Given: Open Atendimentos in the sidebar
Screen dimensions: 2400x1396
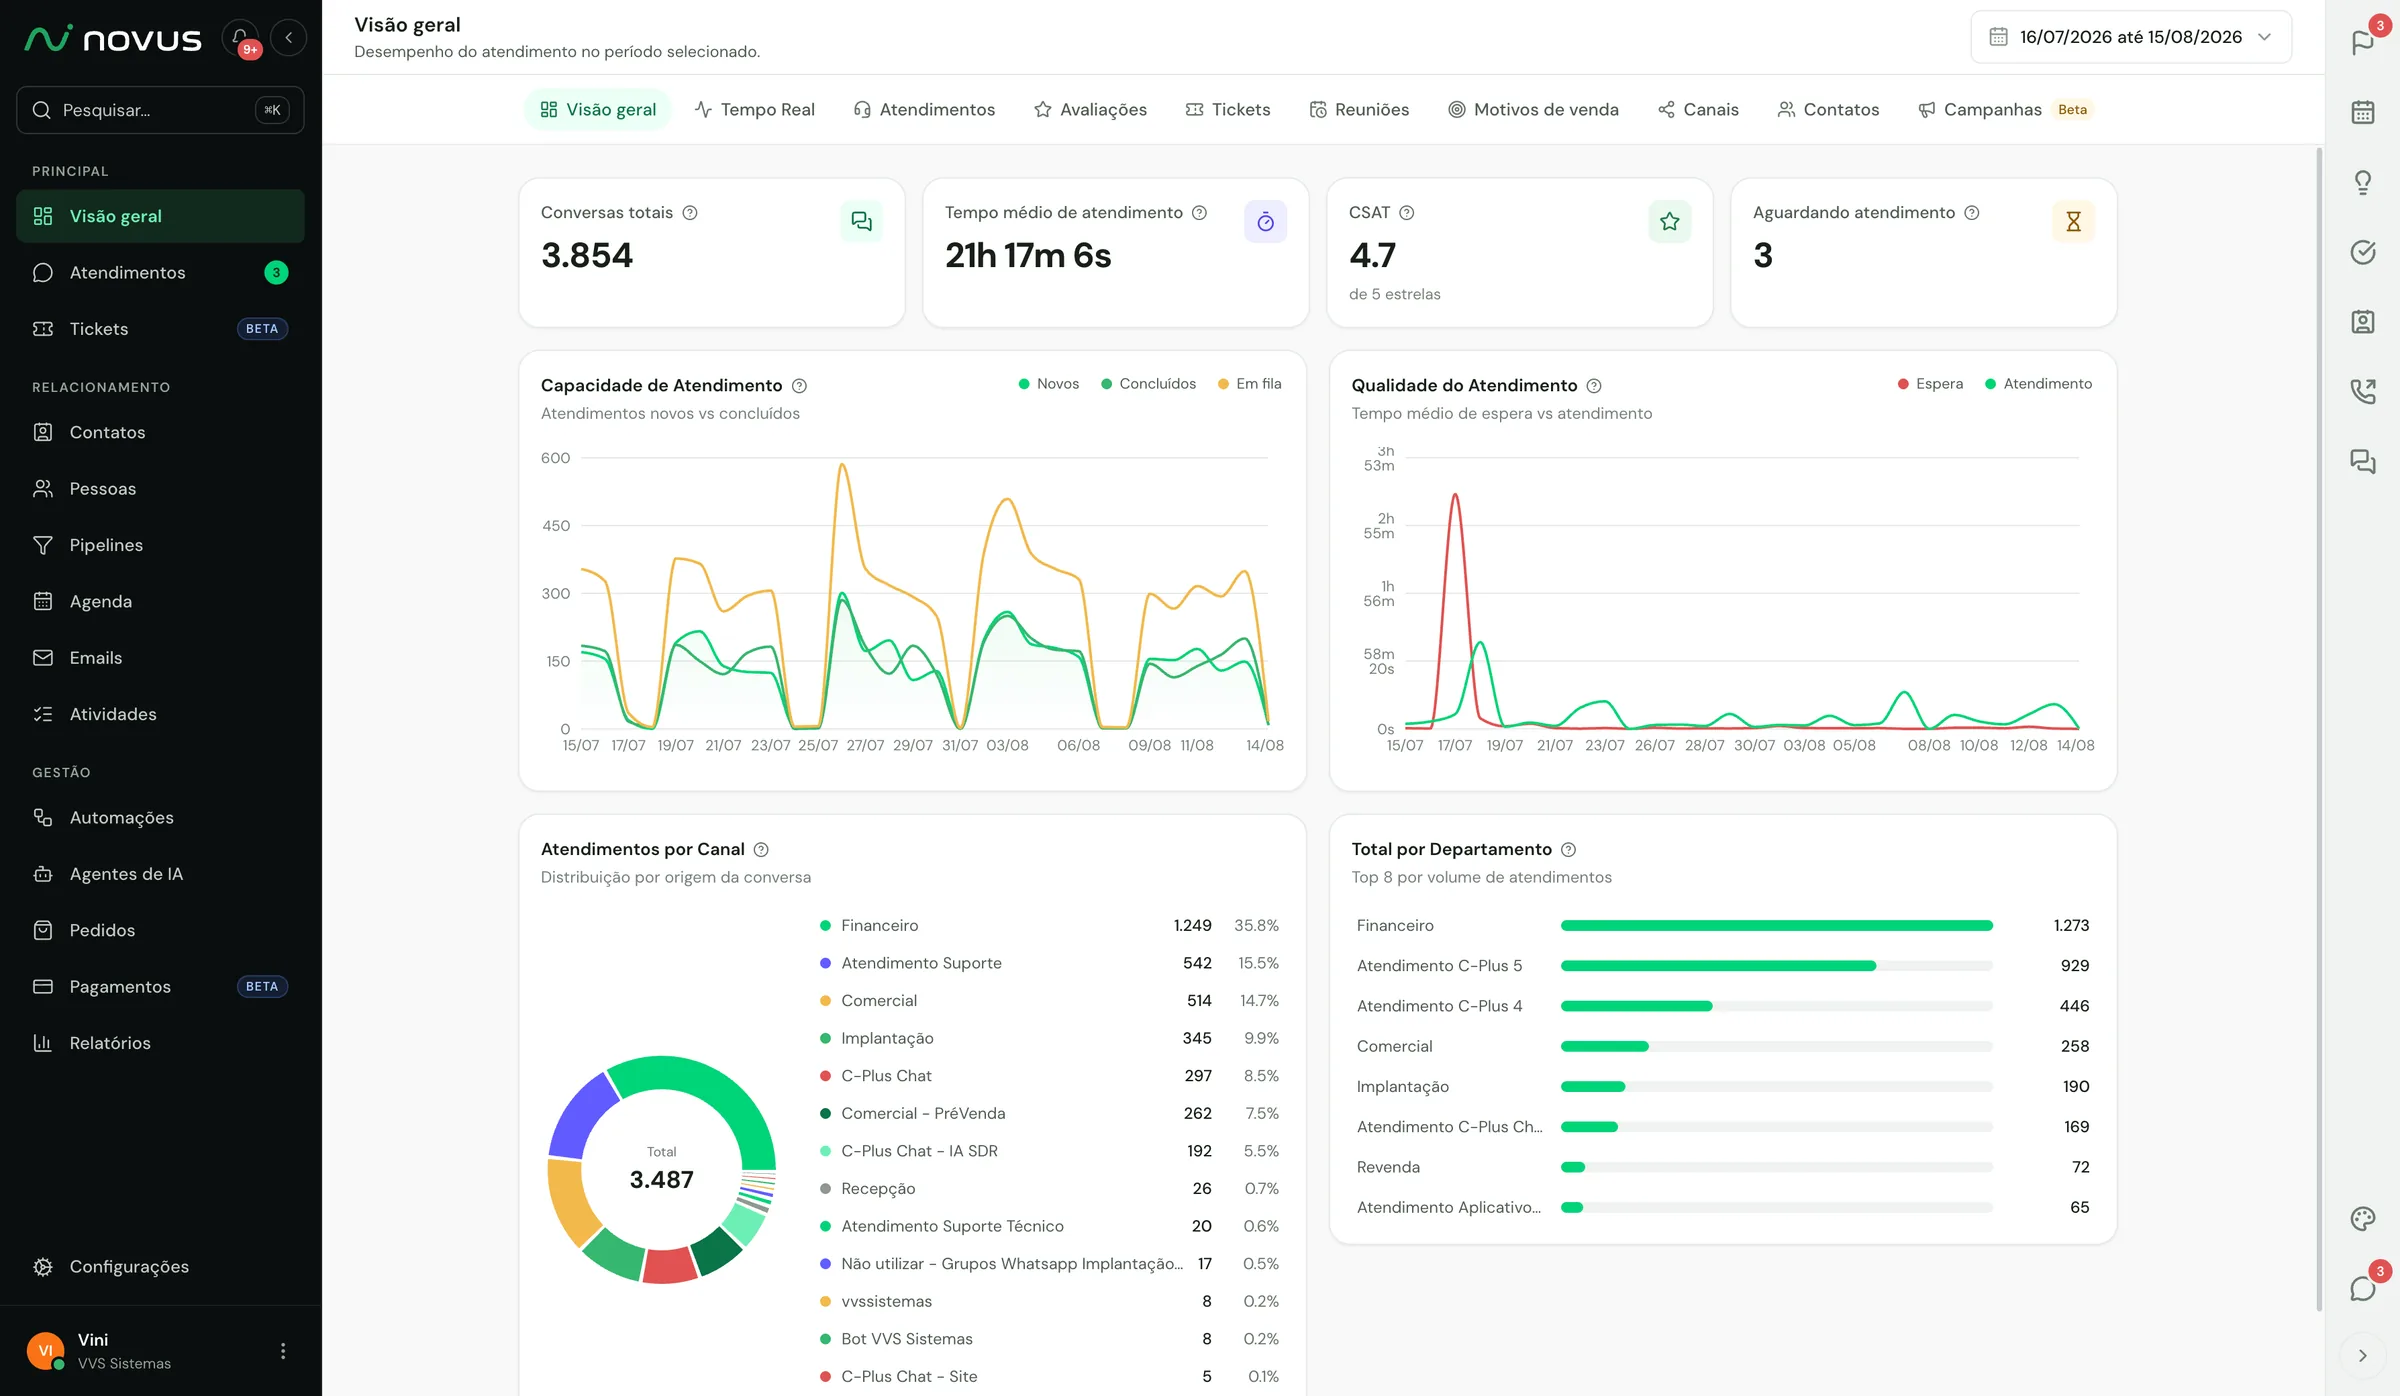Looking at the screenshot, I should pyautogui.click(x=160, y=273).
